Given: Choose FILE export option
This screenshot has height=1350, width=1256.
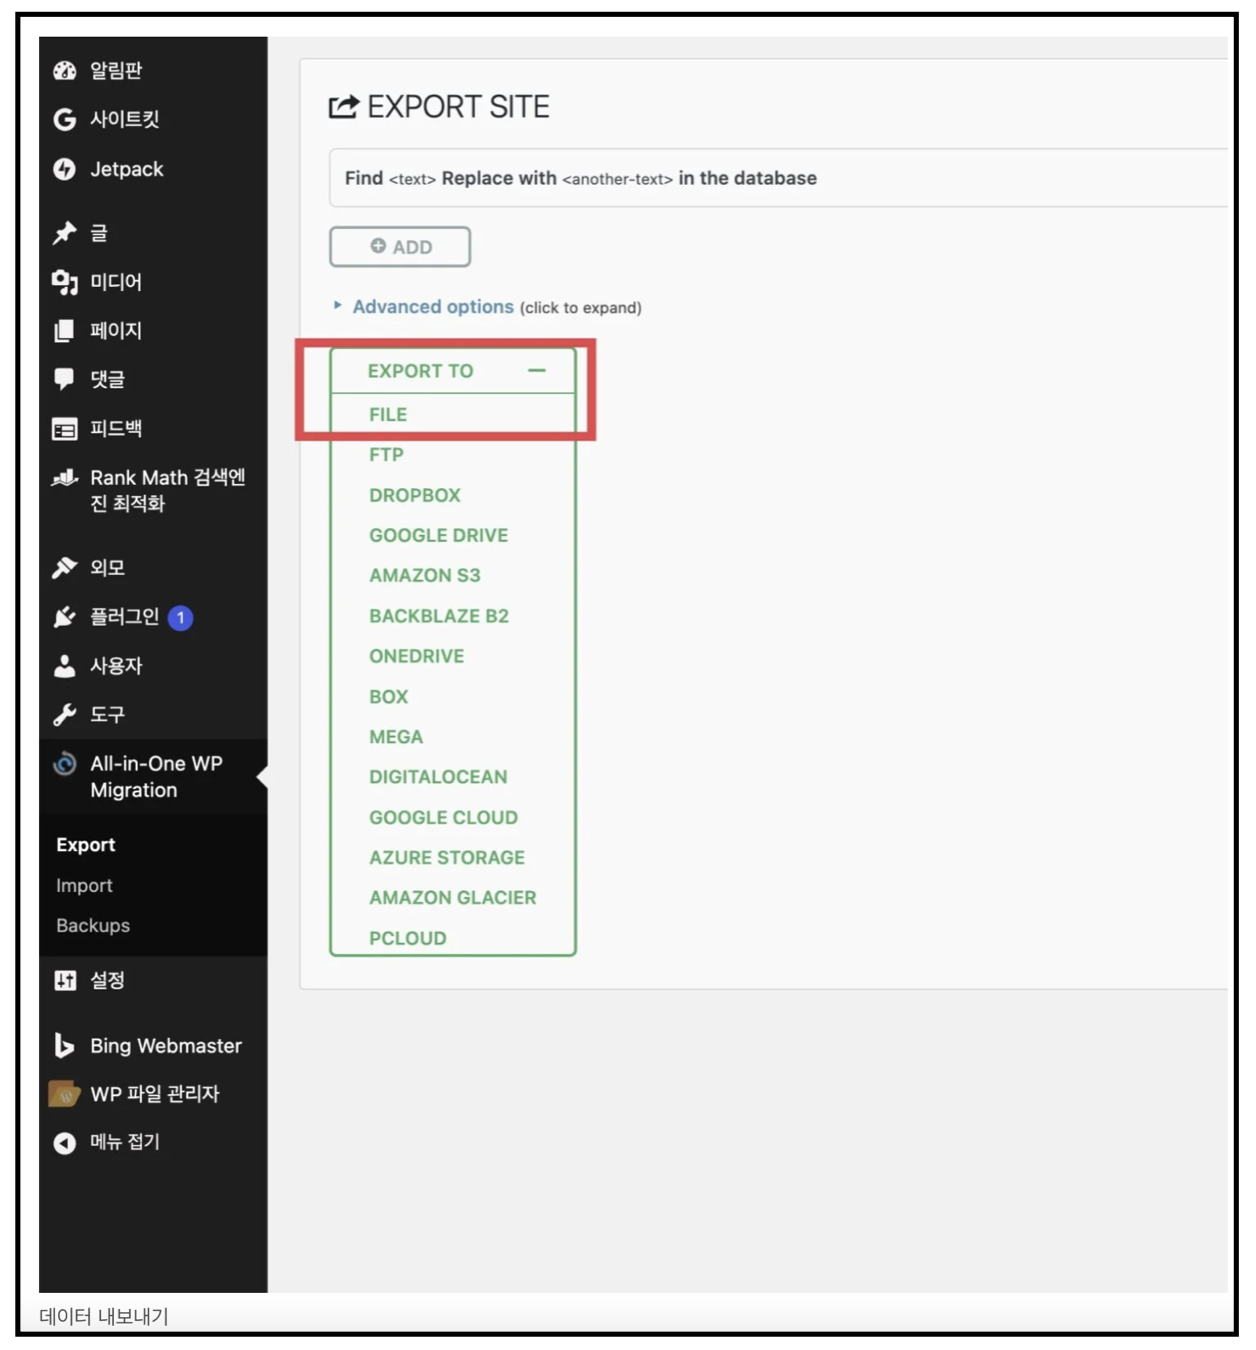Looking at the screenshot, I should point(388,415).
